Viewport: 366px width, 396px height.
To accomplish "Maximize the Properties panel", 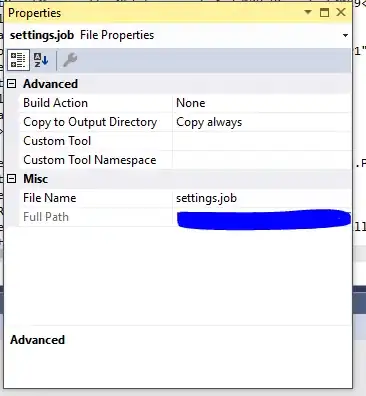I will (x=324, y=13).
